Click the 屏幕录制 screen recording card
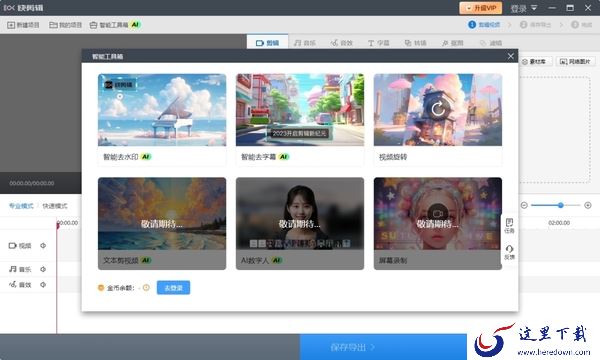600x360 pixels. [x=438, y=223]
